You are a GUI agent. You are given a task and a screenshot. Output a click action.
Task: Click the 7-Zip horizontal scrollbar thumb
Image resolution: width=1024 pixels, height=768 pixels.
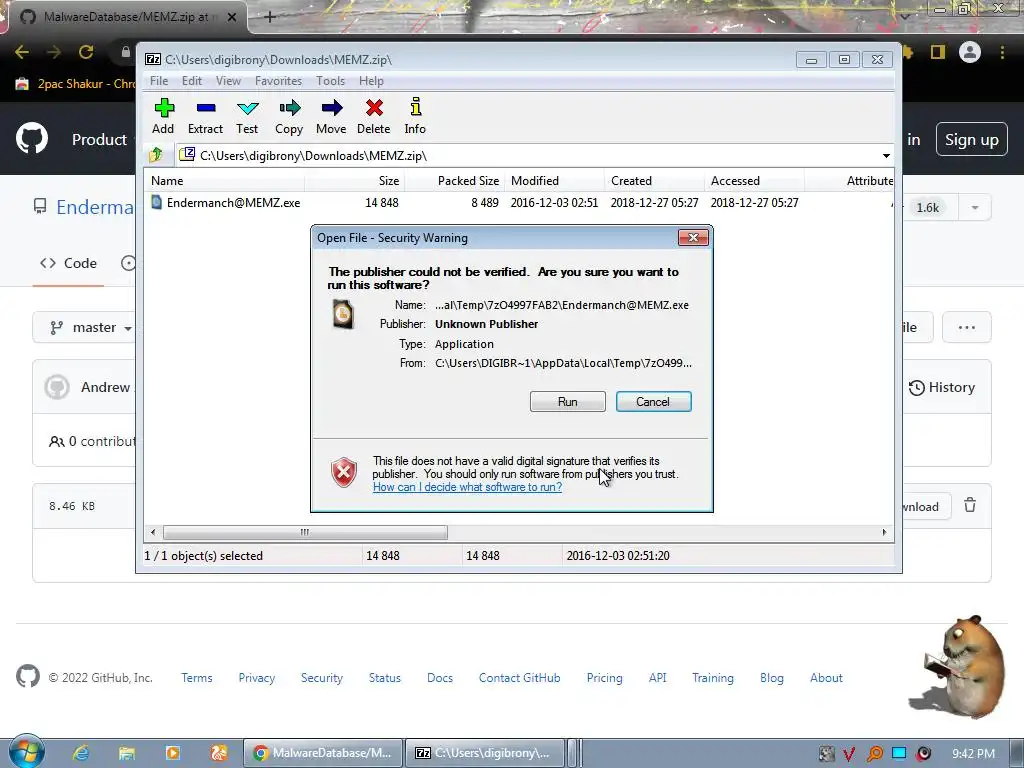pos(305,532)
